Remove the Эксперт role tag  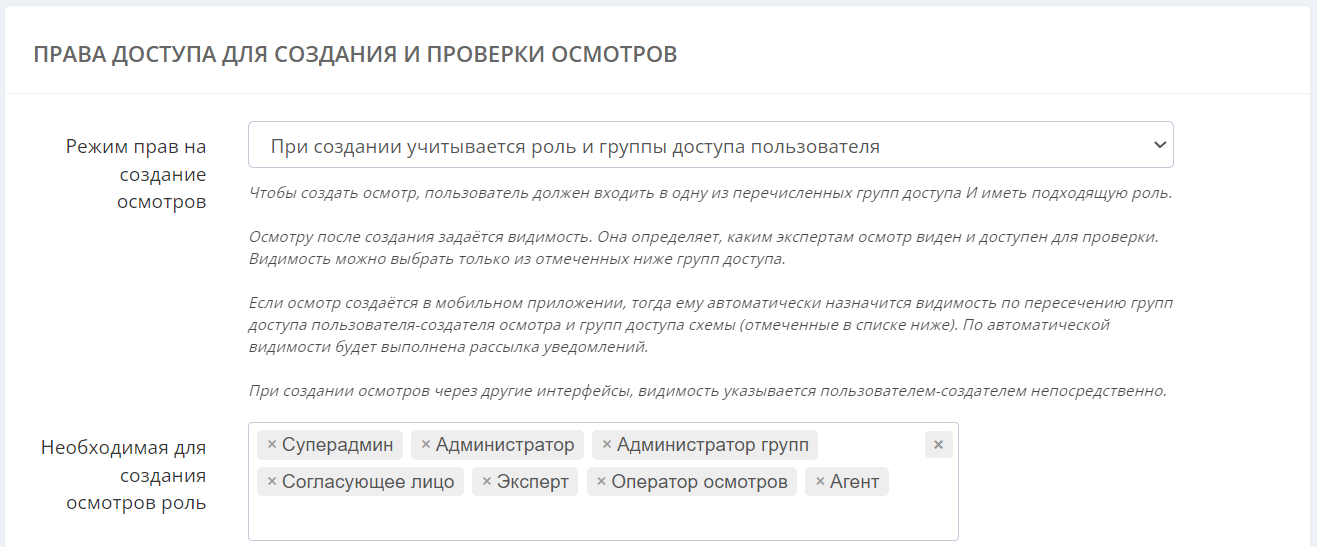tap(487, 482)
